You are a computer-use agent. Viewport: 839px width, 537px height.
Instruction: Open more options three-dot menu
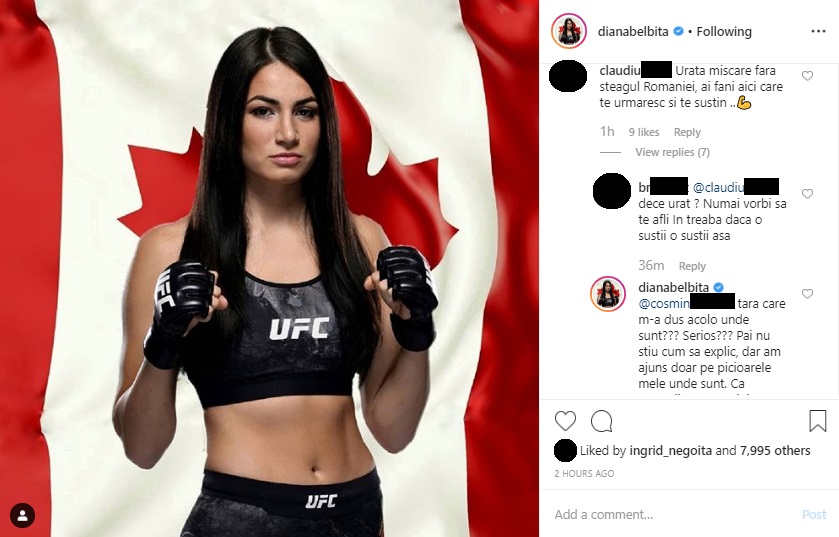tap(818, 32)
